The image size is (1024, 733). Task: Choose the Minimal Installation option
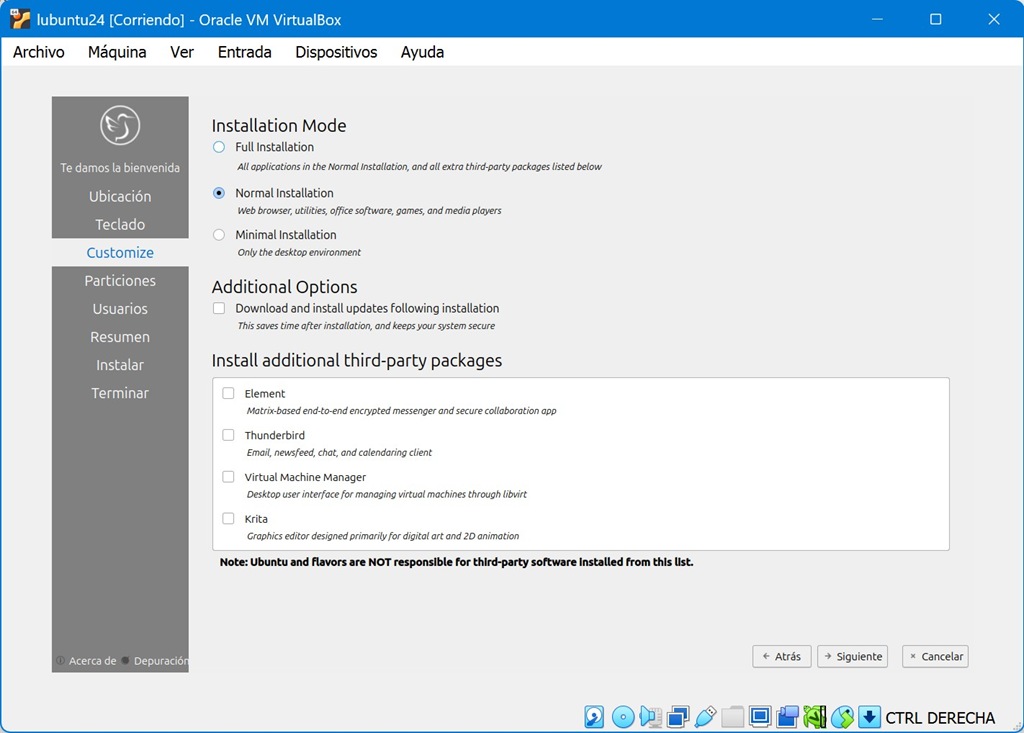(219, 235)
